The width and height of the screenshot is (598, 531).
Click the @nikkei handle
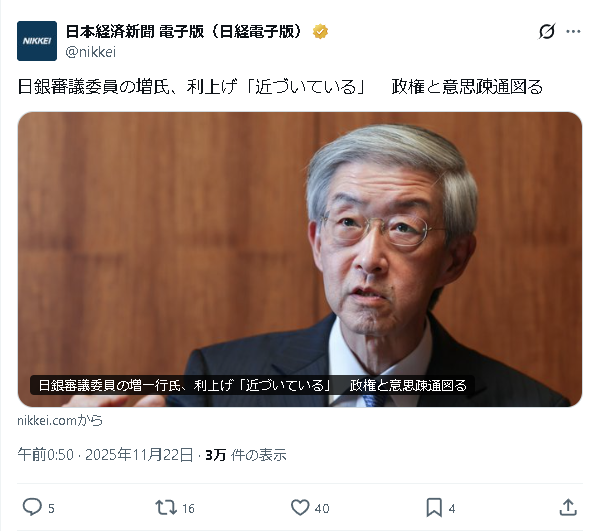point(91,52)
